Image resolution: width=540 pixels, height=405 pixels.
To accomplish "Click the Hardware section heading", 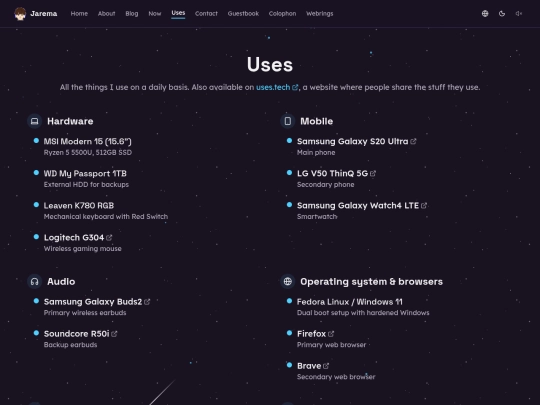I will tap(70, 121).
